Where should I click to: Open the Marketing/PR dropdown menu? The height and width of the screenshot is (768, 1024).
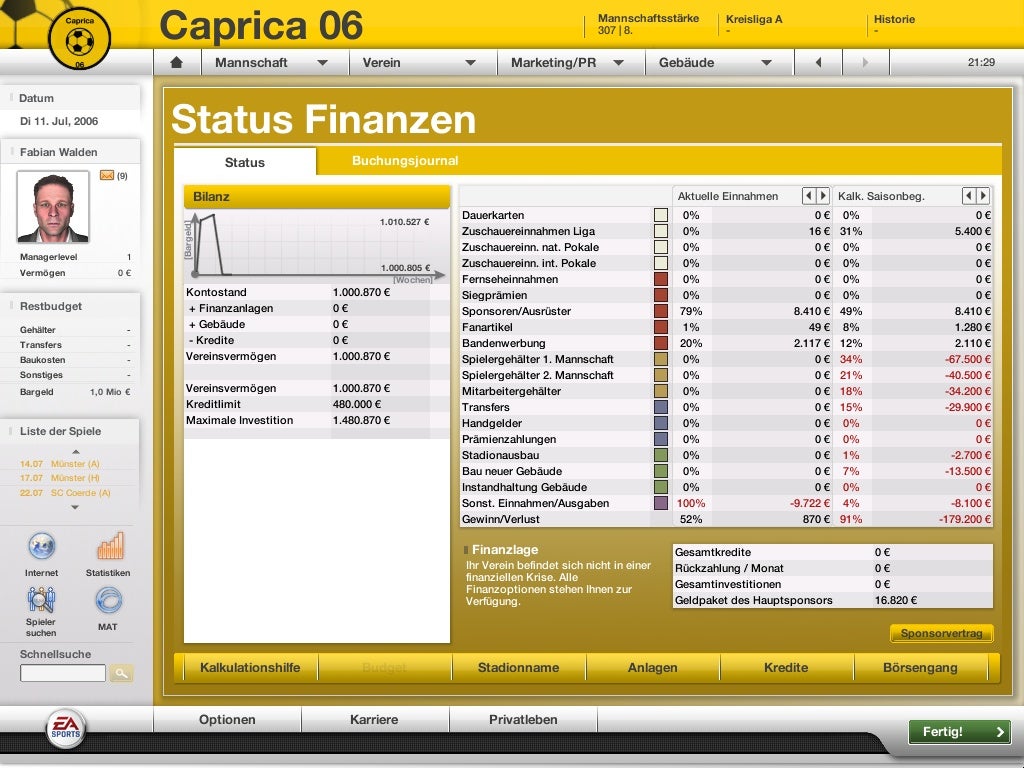pyautogui.click(x=571, y=63)
